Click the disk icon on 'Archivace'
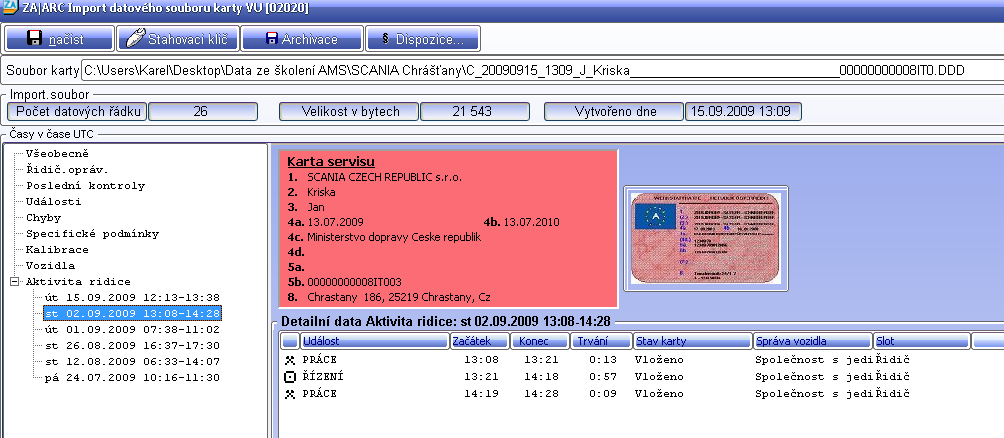Image resolution: width=1004 pixels, height=438 pixels. [x=271, y=40]
